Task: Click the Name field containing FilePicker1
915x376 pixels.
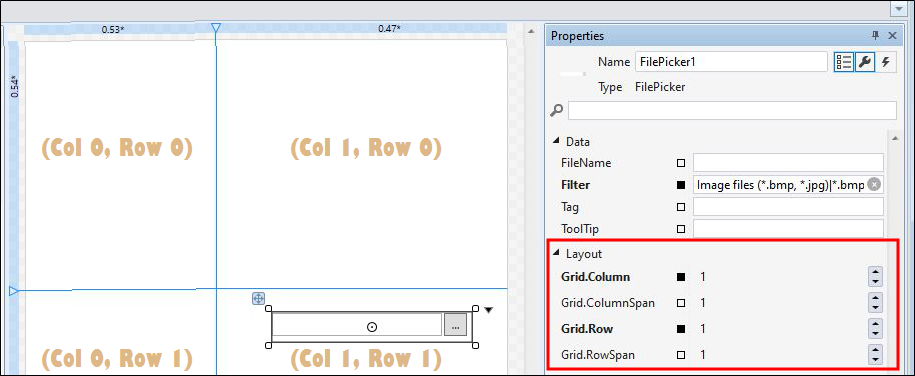Action: click(731, 61)
